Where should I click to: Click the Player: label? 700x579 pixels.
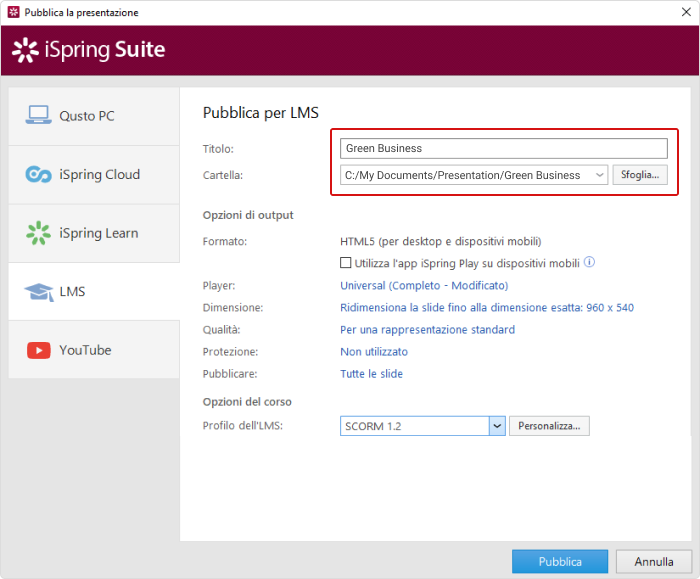pos(219,286)
